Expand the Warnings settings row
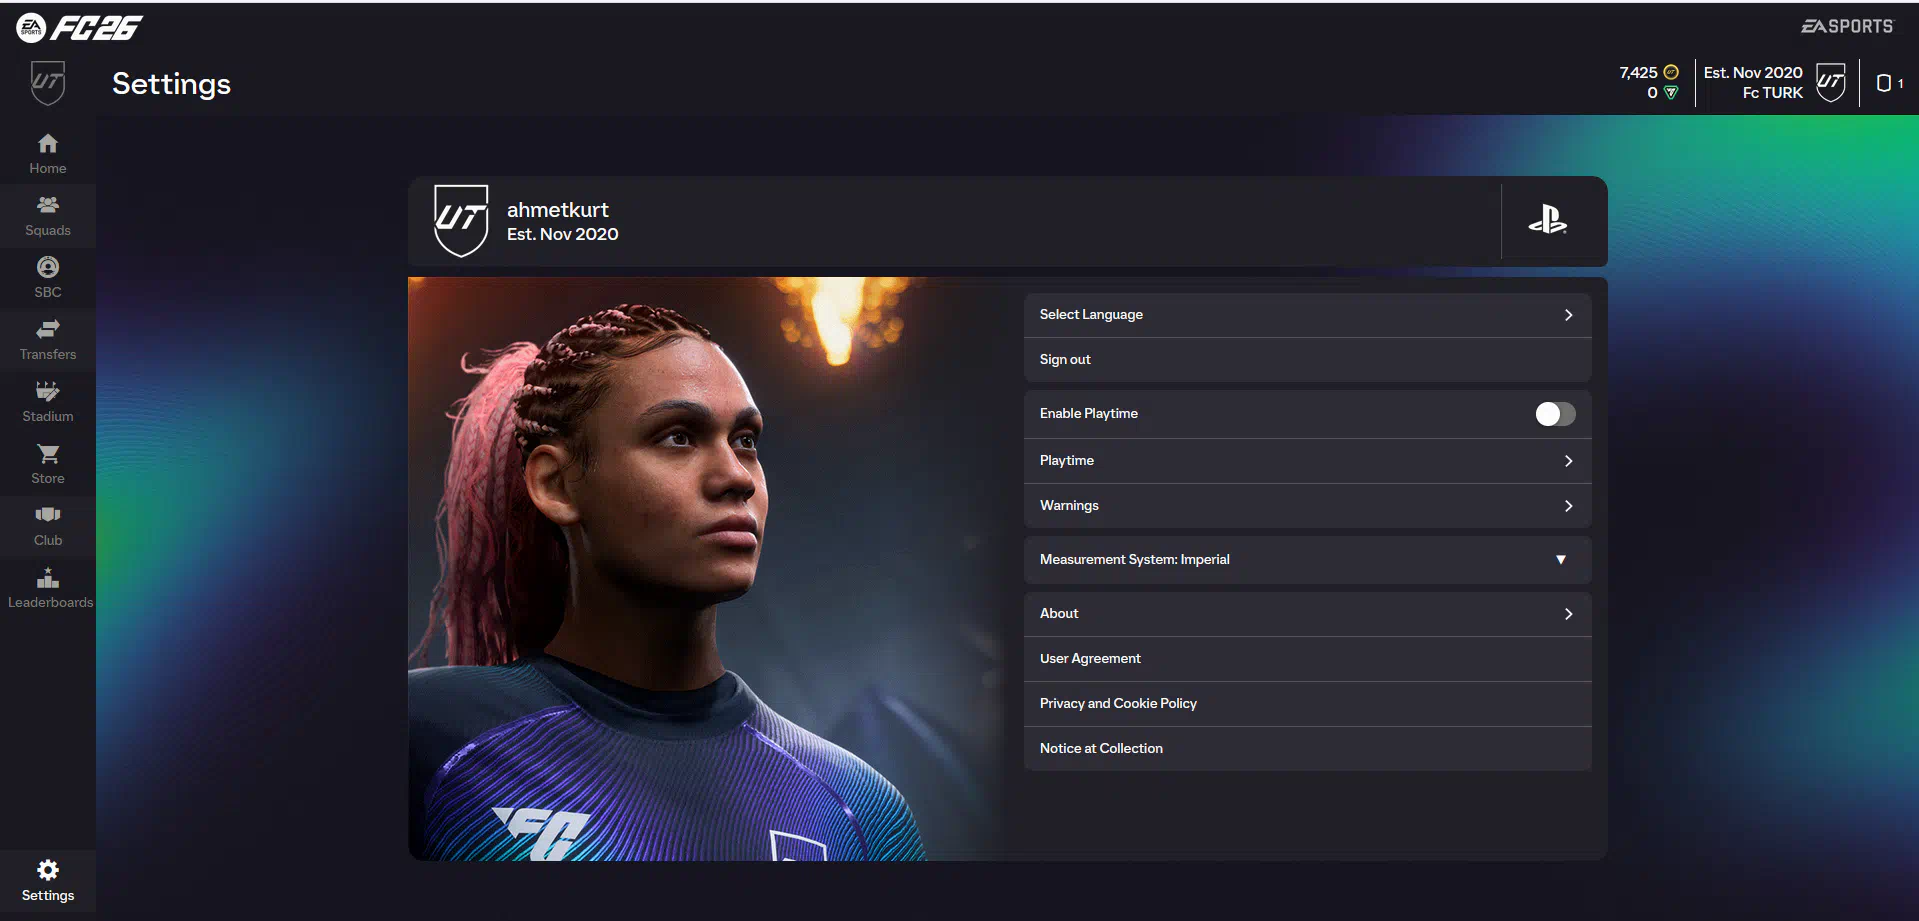 click(x=1307, y=506)
